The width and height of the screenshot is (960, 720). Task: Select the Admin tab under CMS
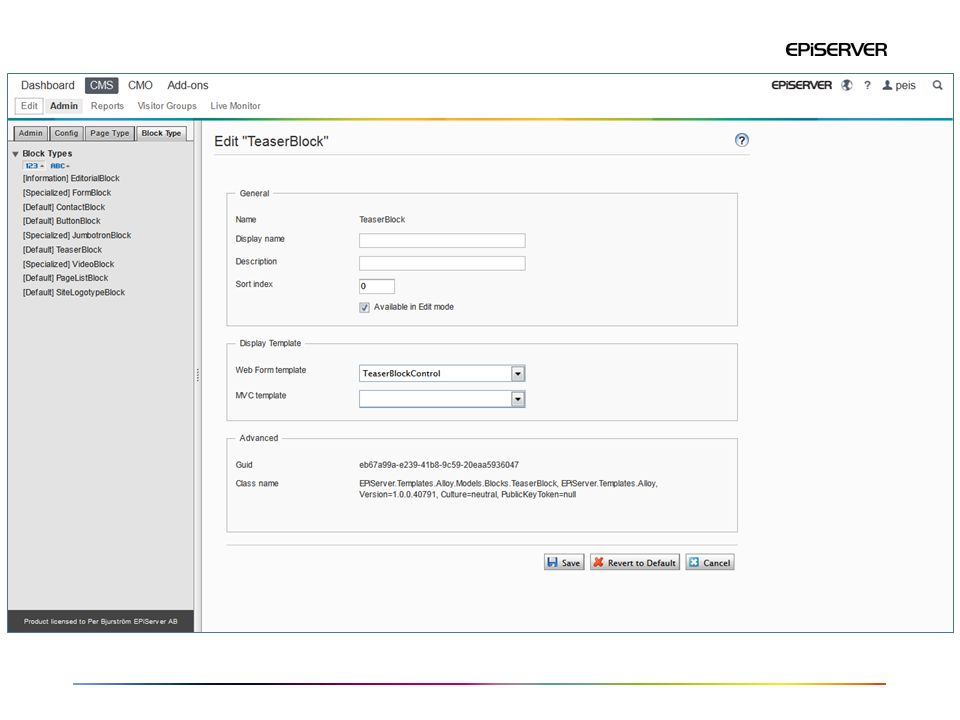[x=64, y=106]
